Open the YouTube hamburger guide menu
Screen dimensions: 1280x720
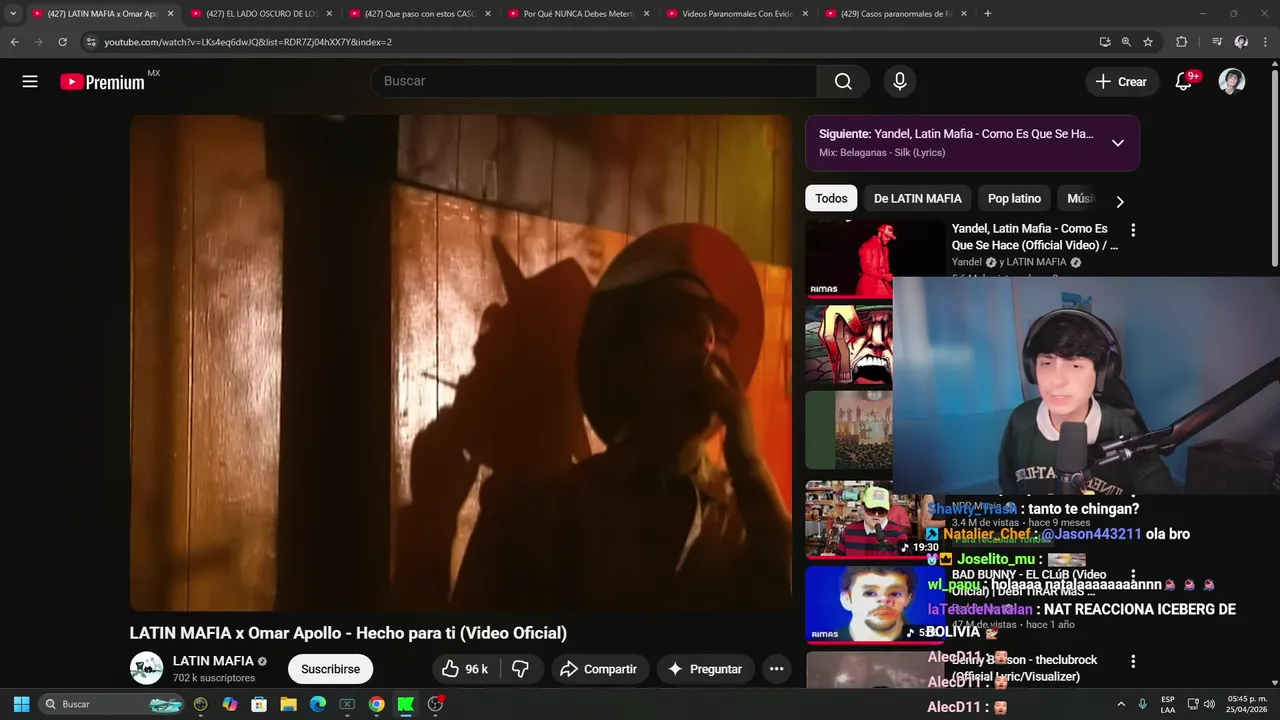(30, 82)
